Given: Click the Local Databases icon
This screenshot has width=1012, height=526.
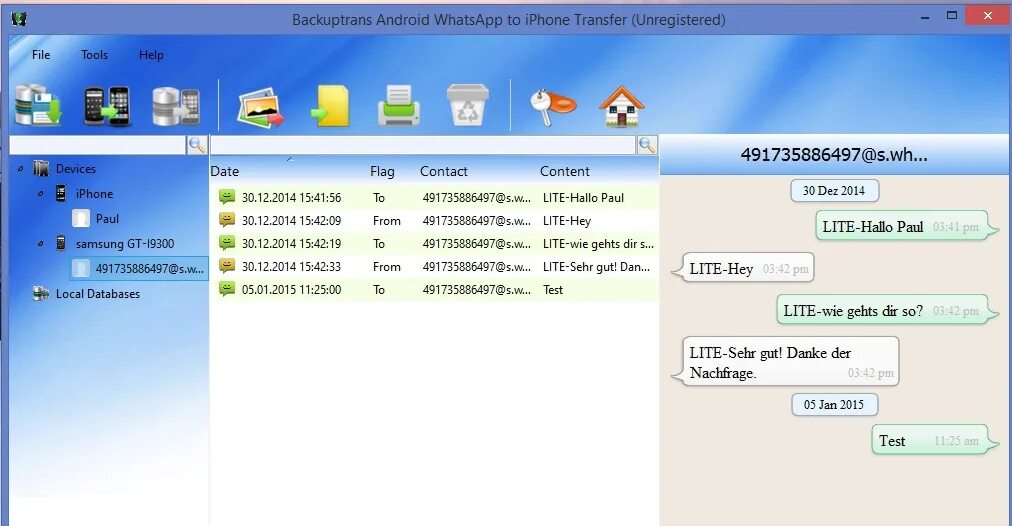Looking at the screenshot, I should (x=41, y=294).
